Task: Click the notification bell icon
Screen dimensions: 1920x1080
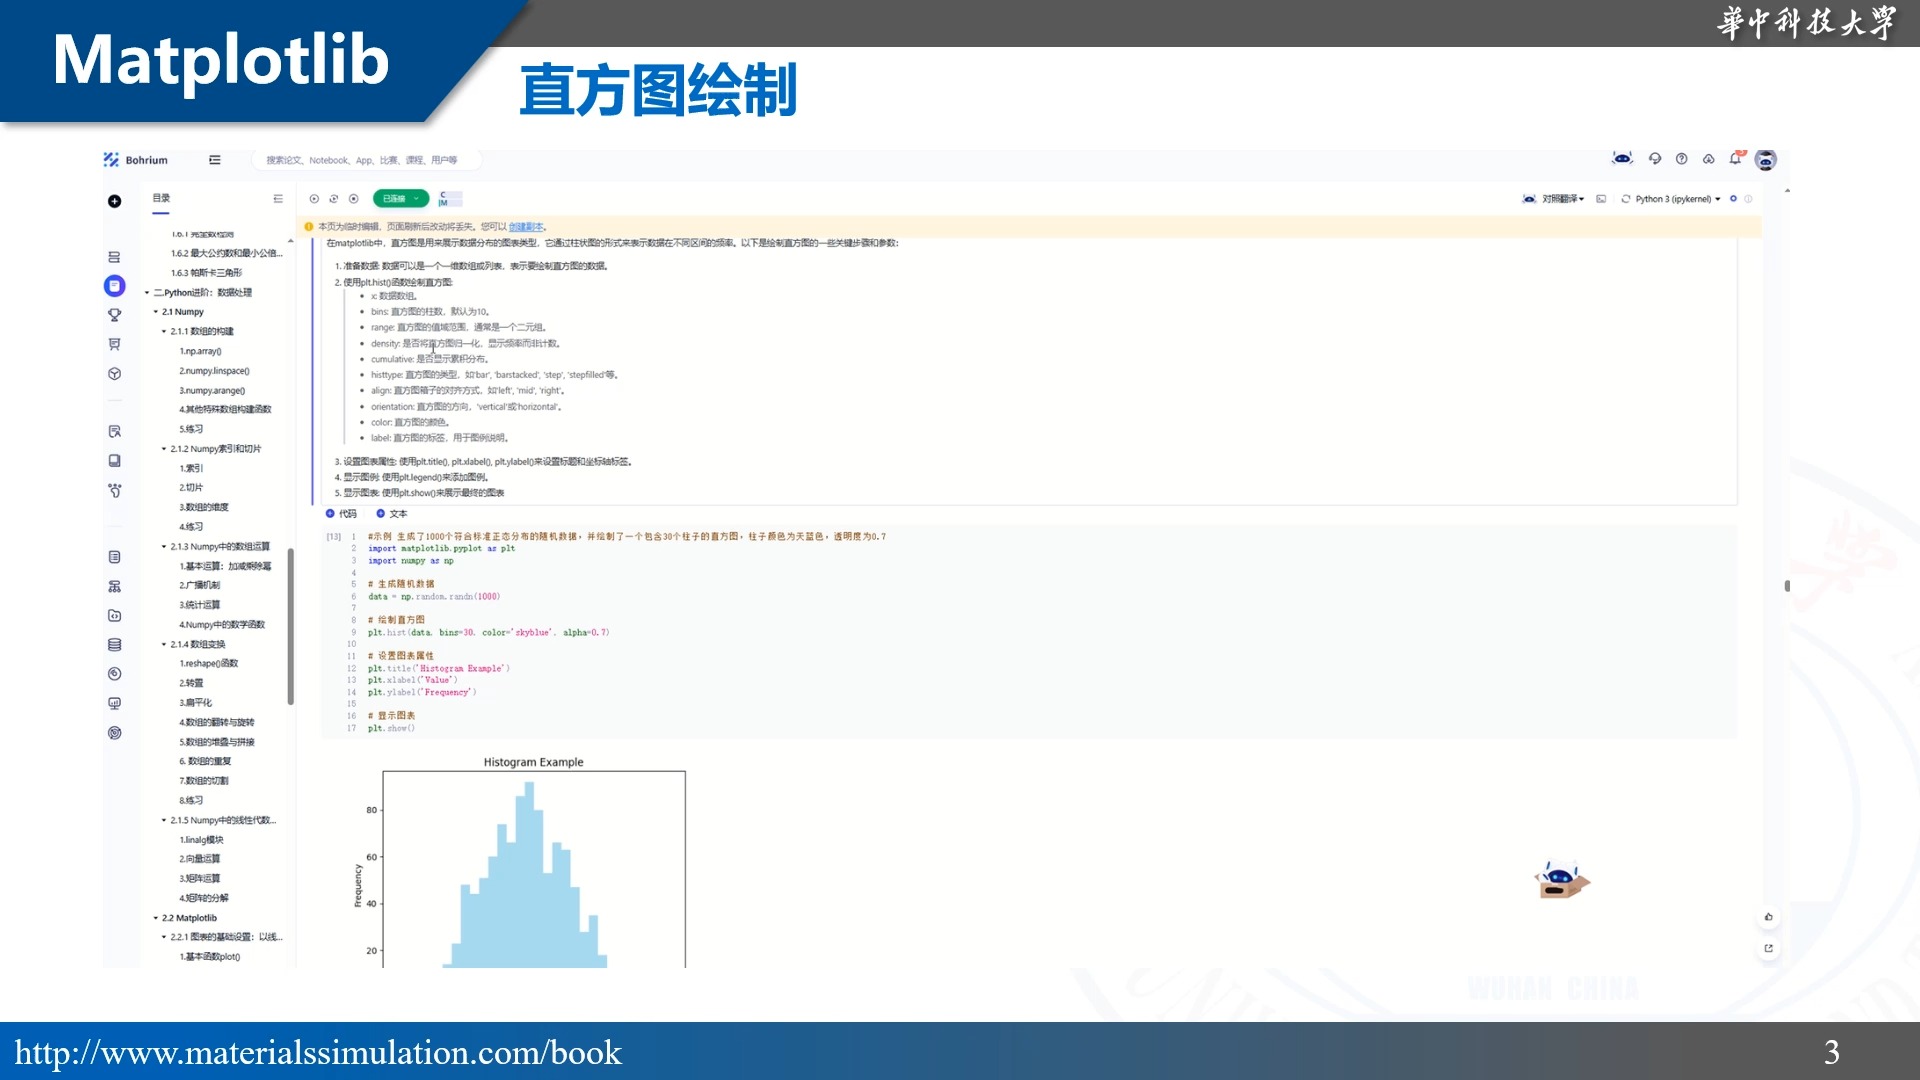Action: point(1737,158)
